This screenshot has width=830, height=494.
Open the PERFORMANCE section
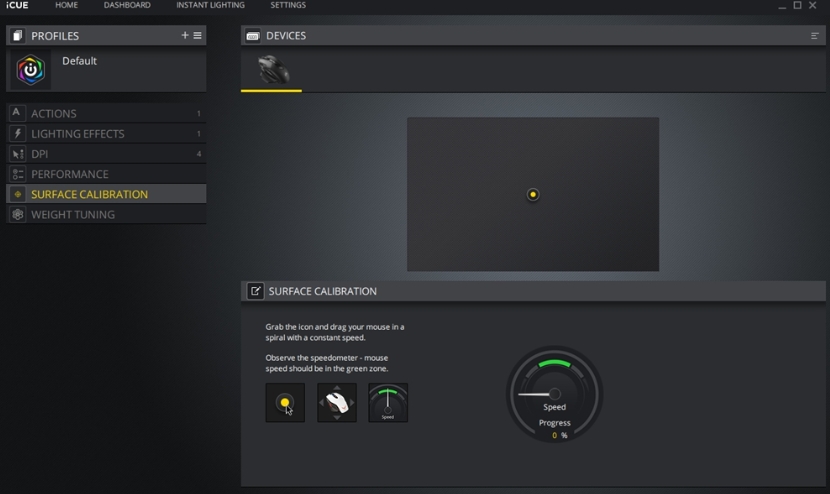[x=106, y=174]
